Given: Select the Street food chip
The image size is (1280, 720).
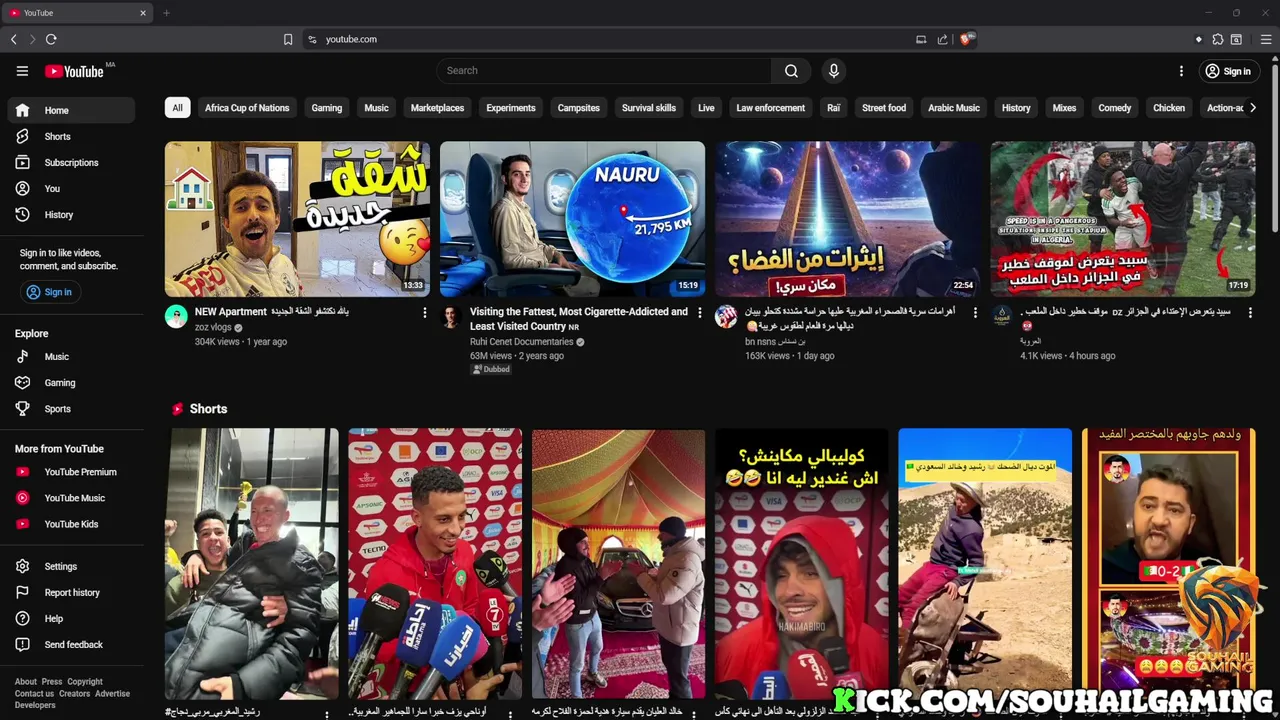Looking at the screenshot, I should (x=884, y=108).
